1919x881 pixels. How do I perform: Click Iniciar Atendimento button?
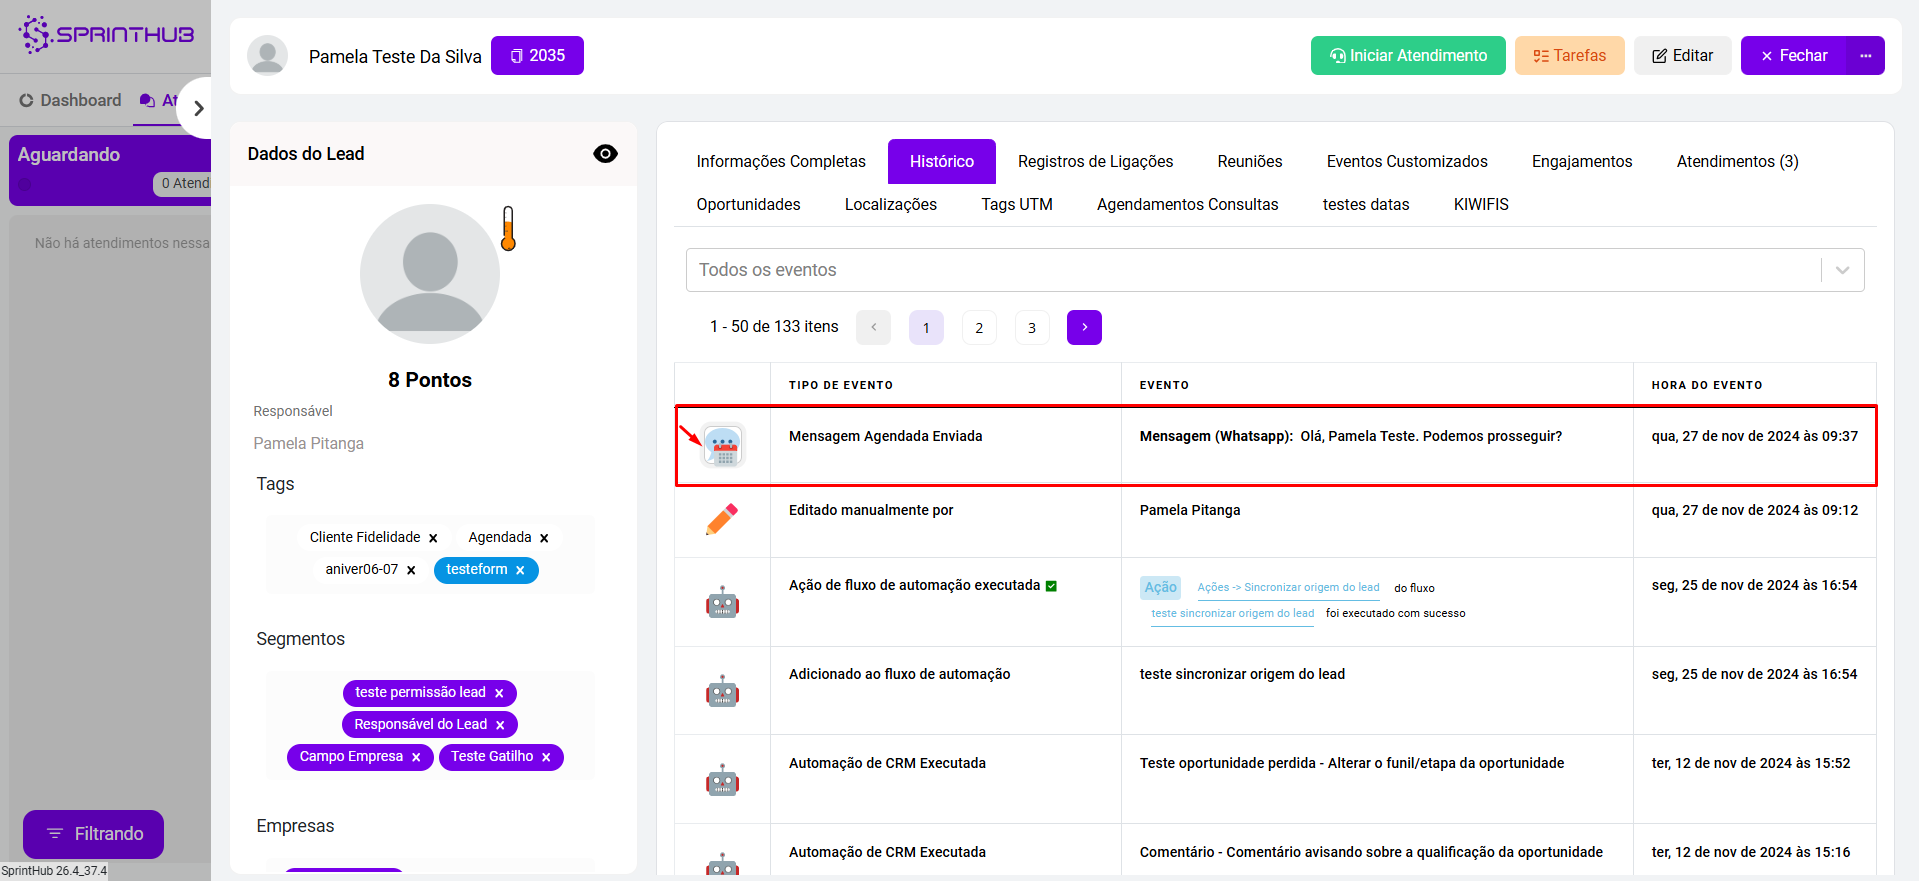pos(1407,56)
